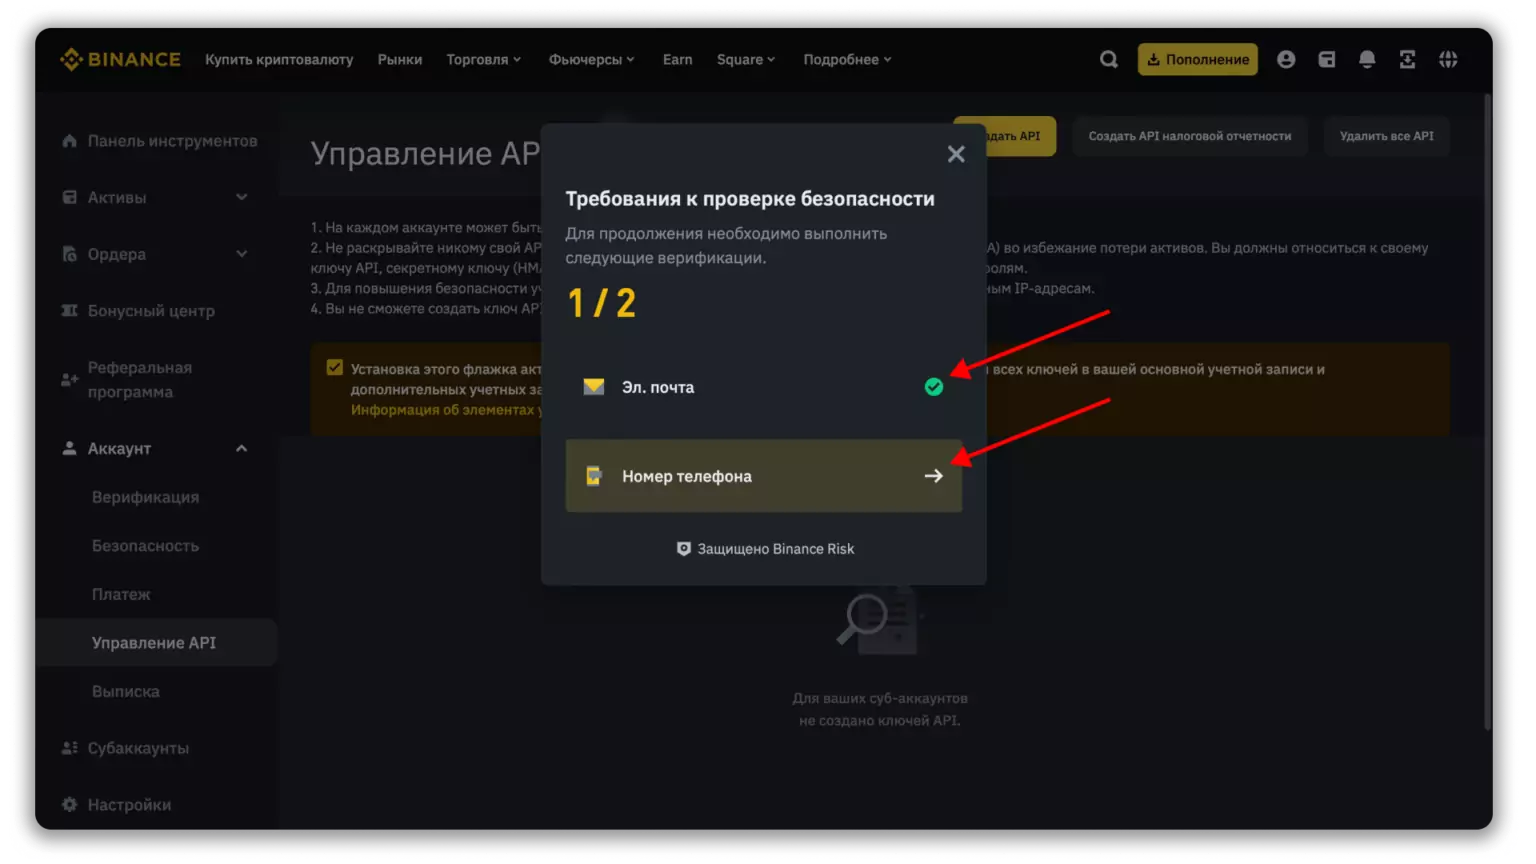Screen dimensions: 1536x864
Task: Open the app download scan icon
Action: pyautogui.click(x=1407, y=60)
